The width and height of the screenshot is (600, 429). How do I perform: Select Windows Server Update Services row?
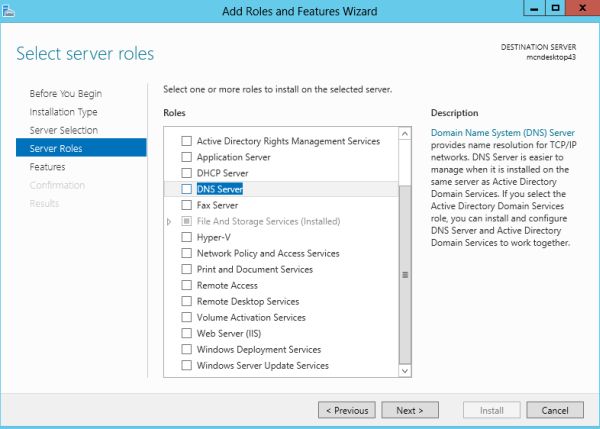pos(262,366)
